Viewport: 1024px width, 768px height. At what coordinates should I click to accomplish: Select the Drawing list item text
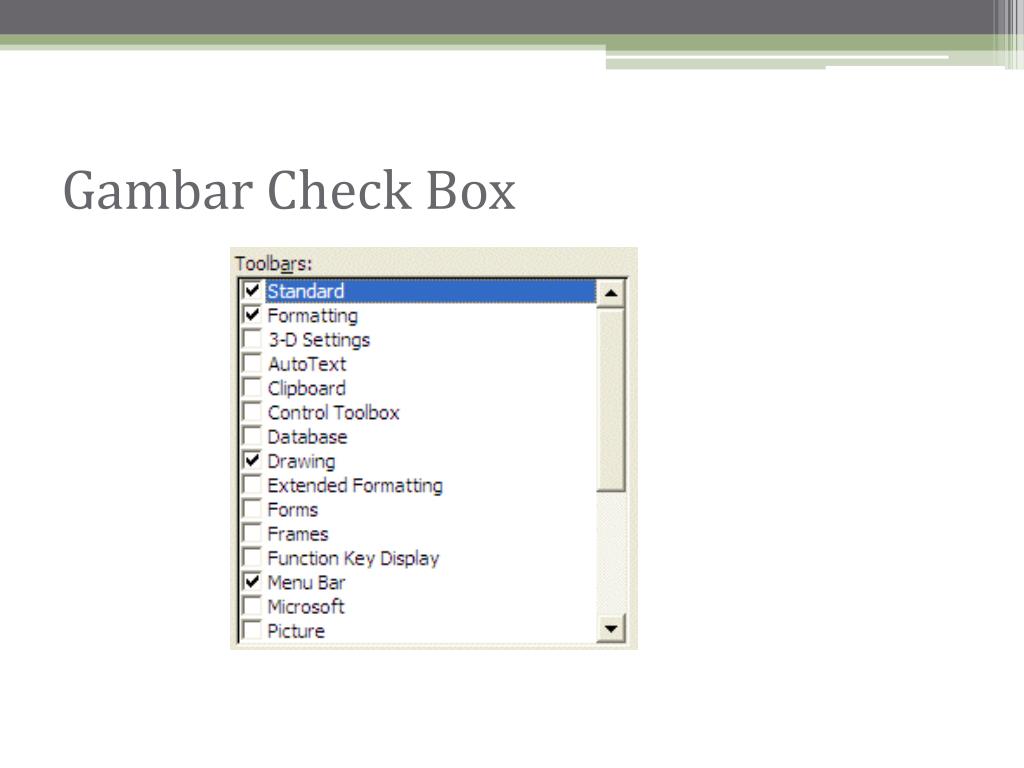pos(302,462)
